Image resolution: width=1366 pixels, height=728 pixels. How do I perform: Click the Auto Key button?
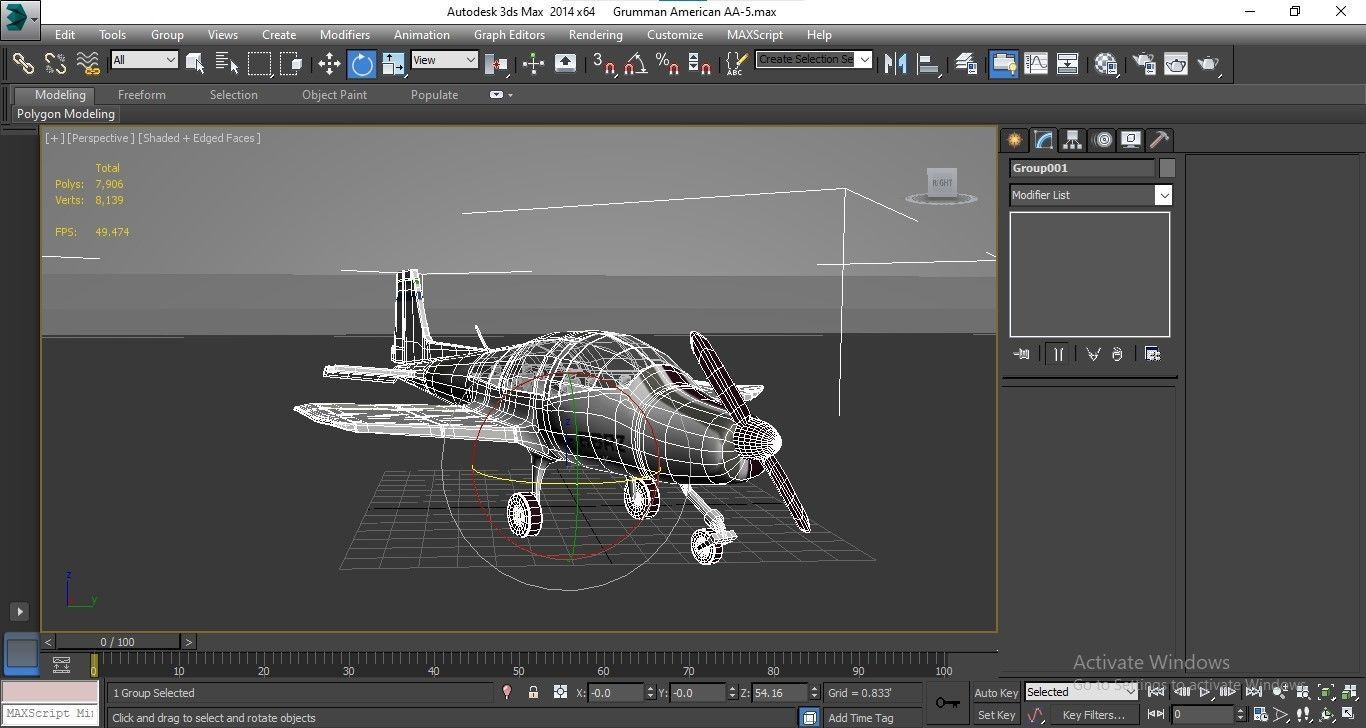[996, 692]
